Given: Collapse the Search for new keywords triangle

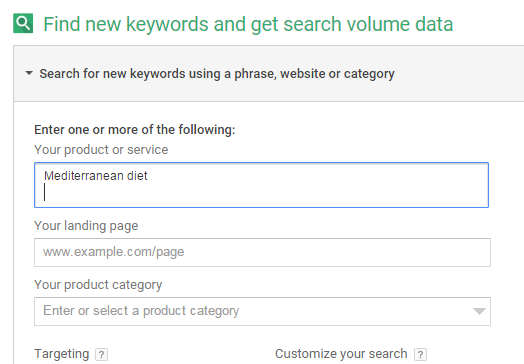Looking at the screenshot, I should pyautogui.click(x=29, y=73).
